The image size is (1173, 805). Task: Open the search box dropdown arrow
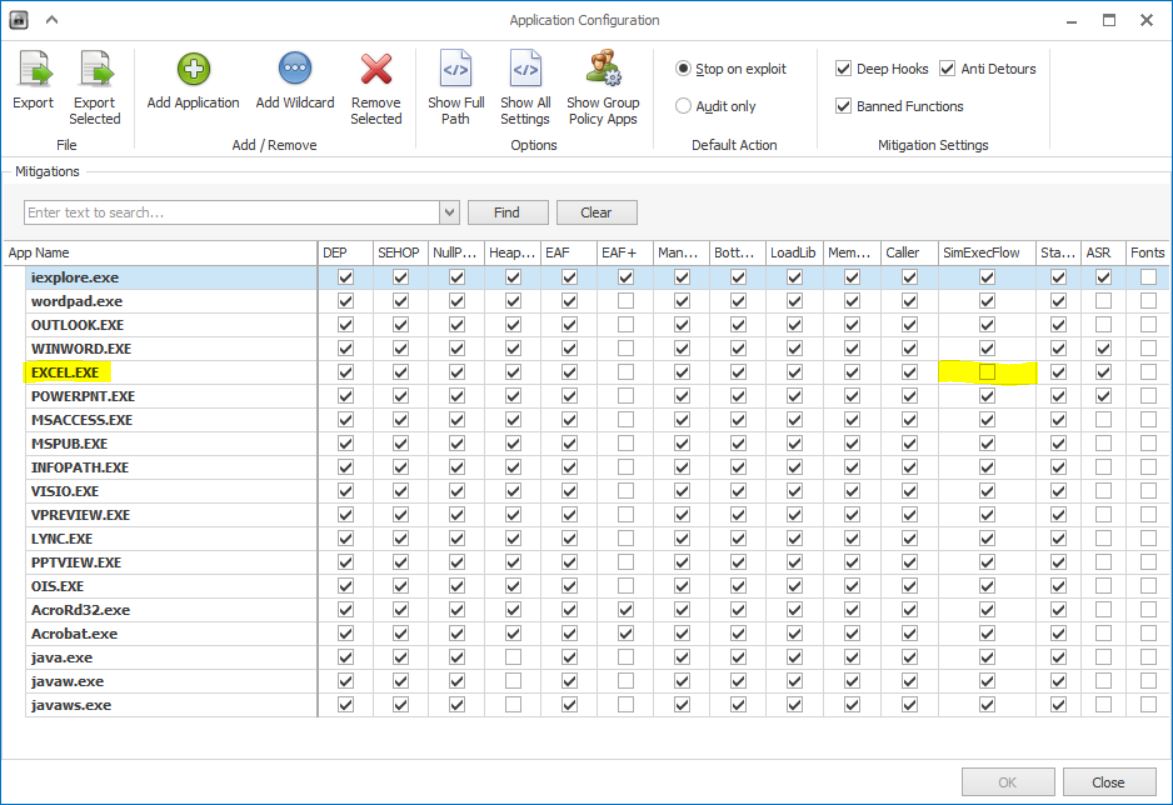[449, 212]
